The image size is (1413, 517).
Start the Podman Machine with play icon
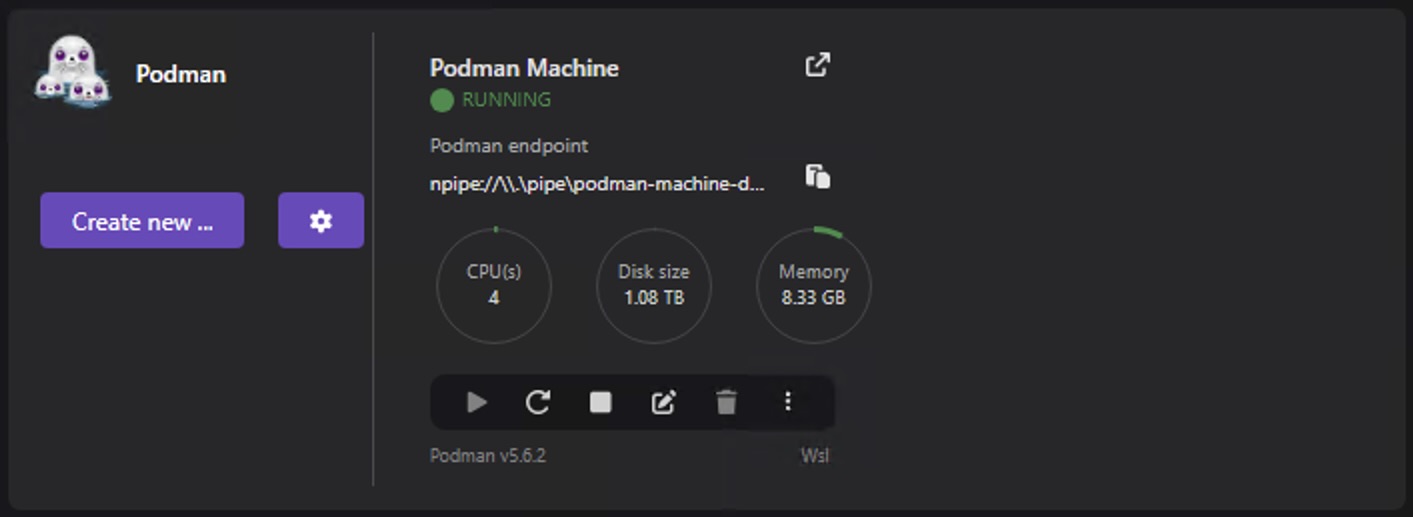(477, 402)
